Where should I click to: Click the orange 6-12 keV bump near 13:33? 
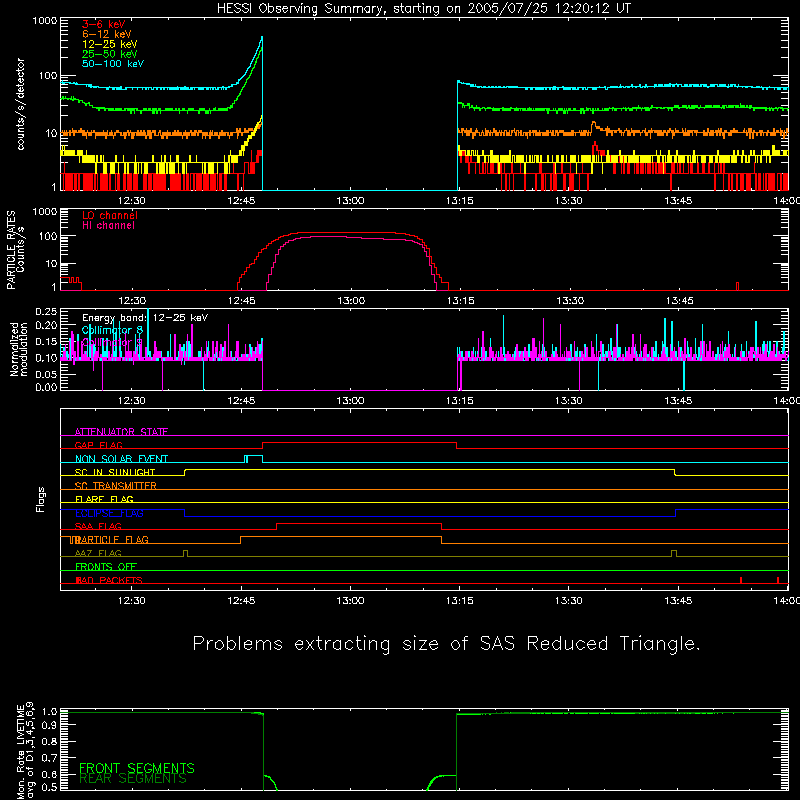click(594, 124)
